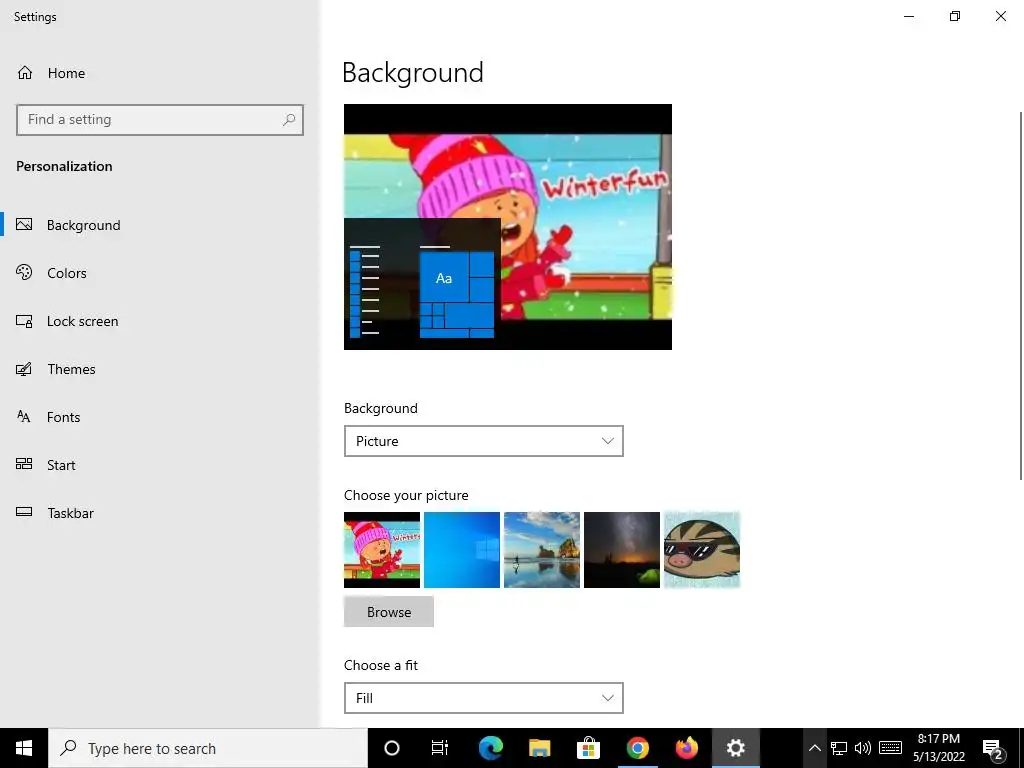The image size is (1024, 768).
Task: Open Cortana from the taskbar circle icon
Action: tap(392, 748)
